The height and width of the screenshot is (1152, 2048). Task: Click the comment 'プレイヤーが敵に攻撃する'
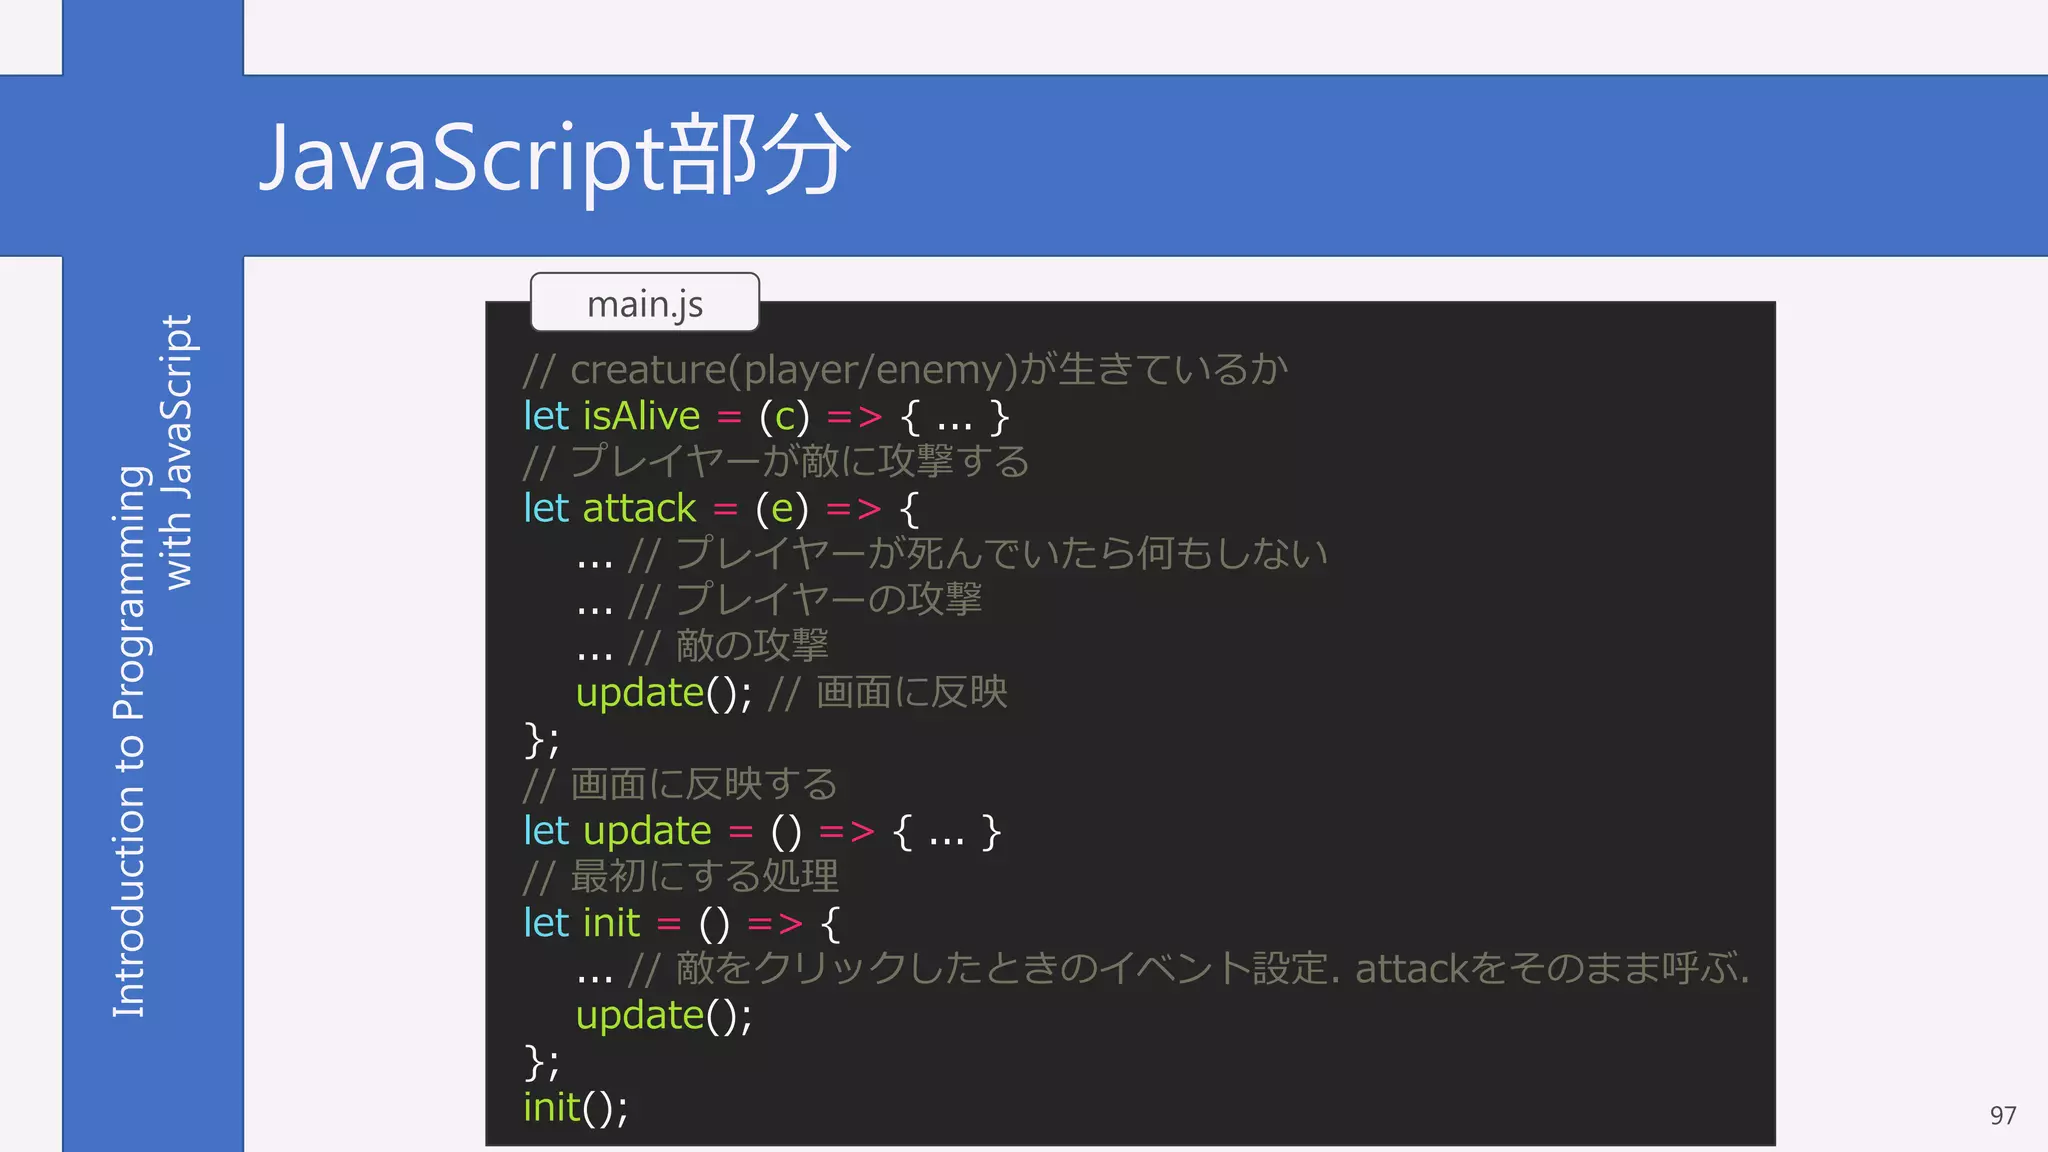click(x=776, y=462)
